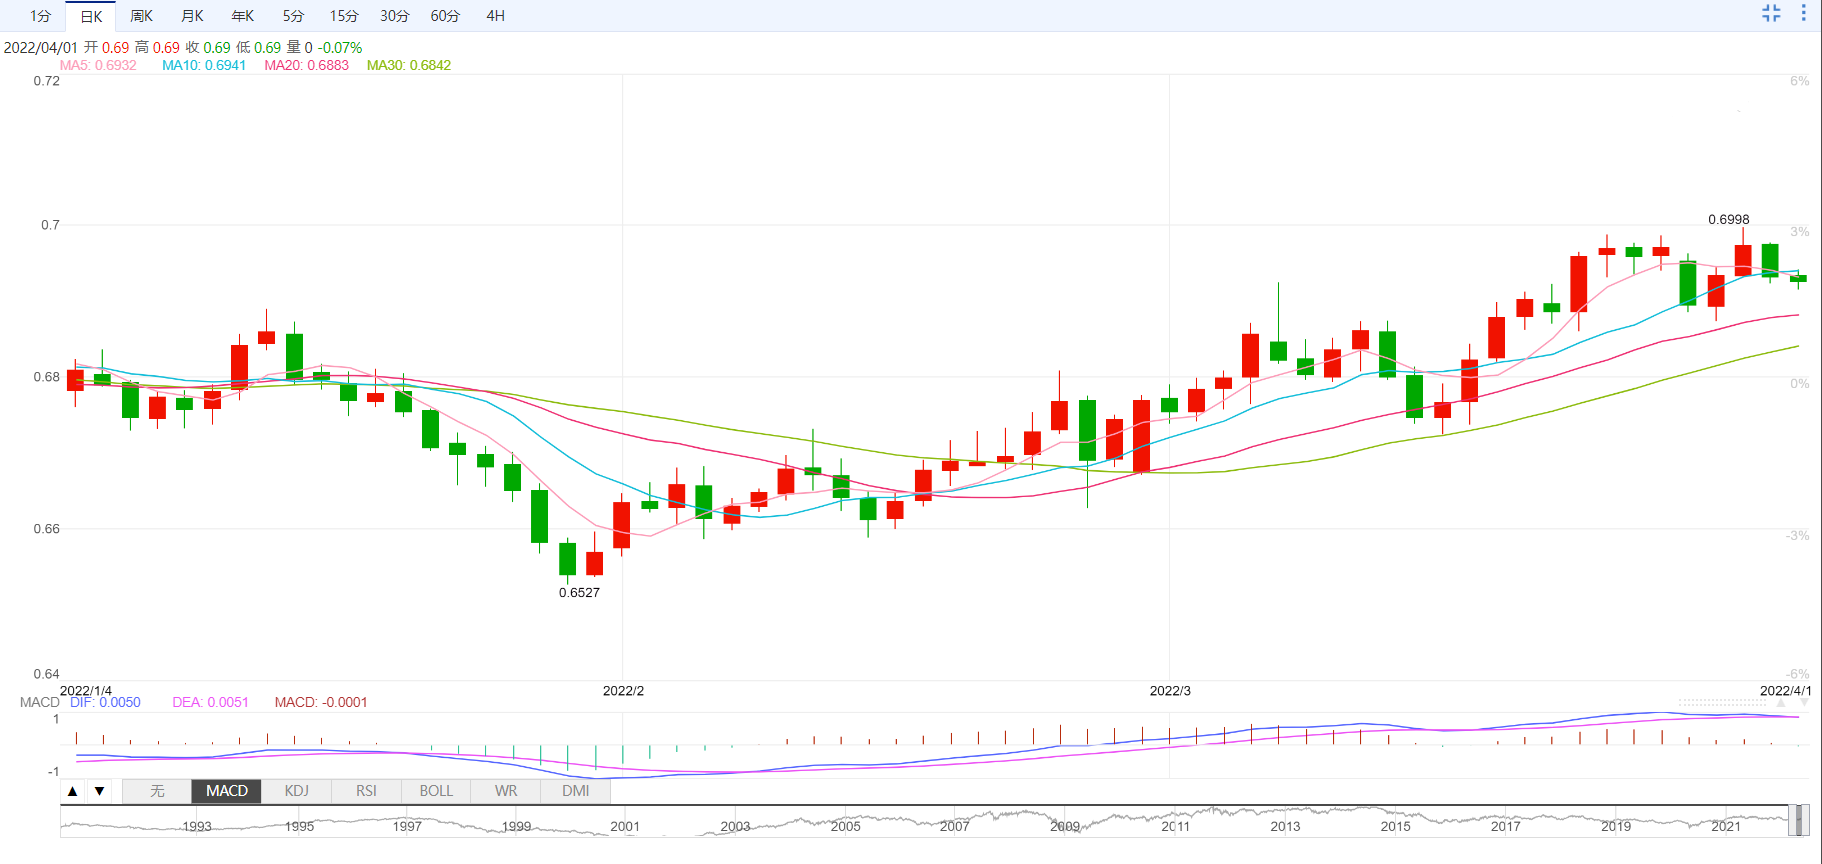Viewport: 1822px width, 864px height.
Task: Click the 6% percentage axis label
Action: (1799, 81)
